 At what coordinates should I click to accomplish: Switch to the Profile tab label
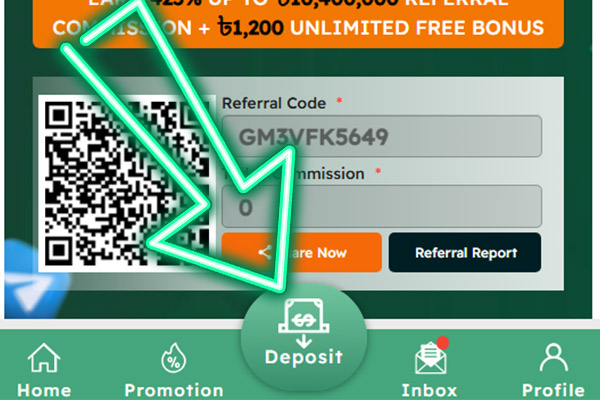553,390
